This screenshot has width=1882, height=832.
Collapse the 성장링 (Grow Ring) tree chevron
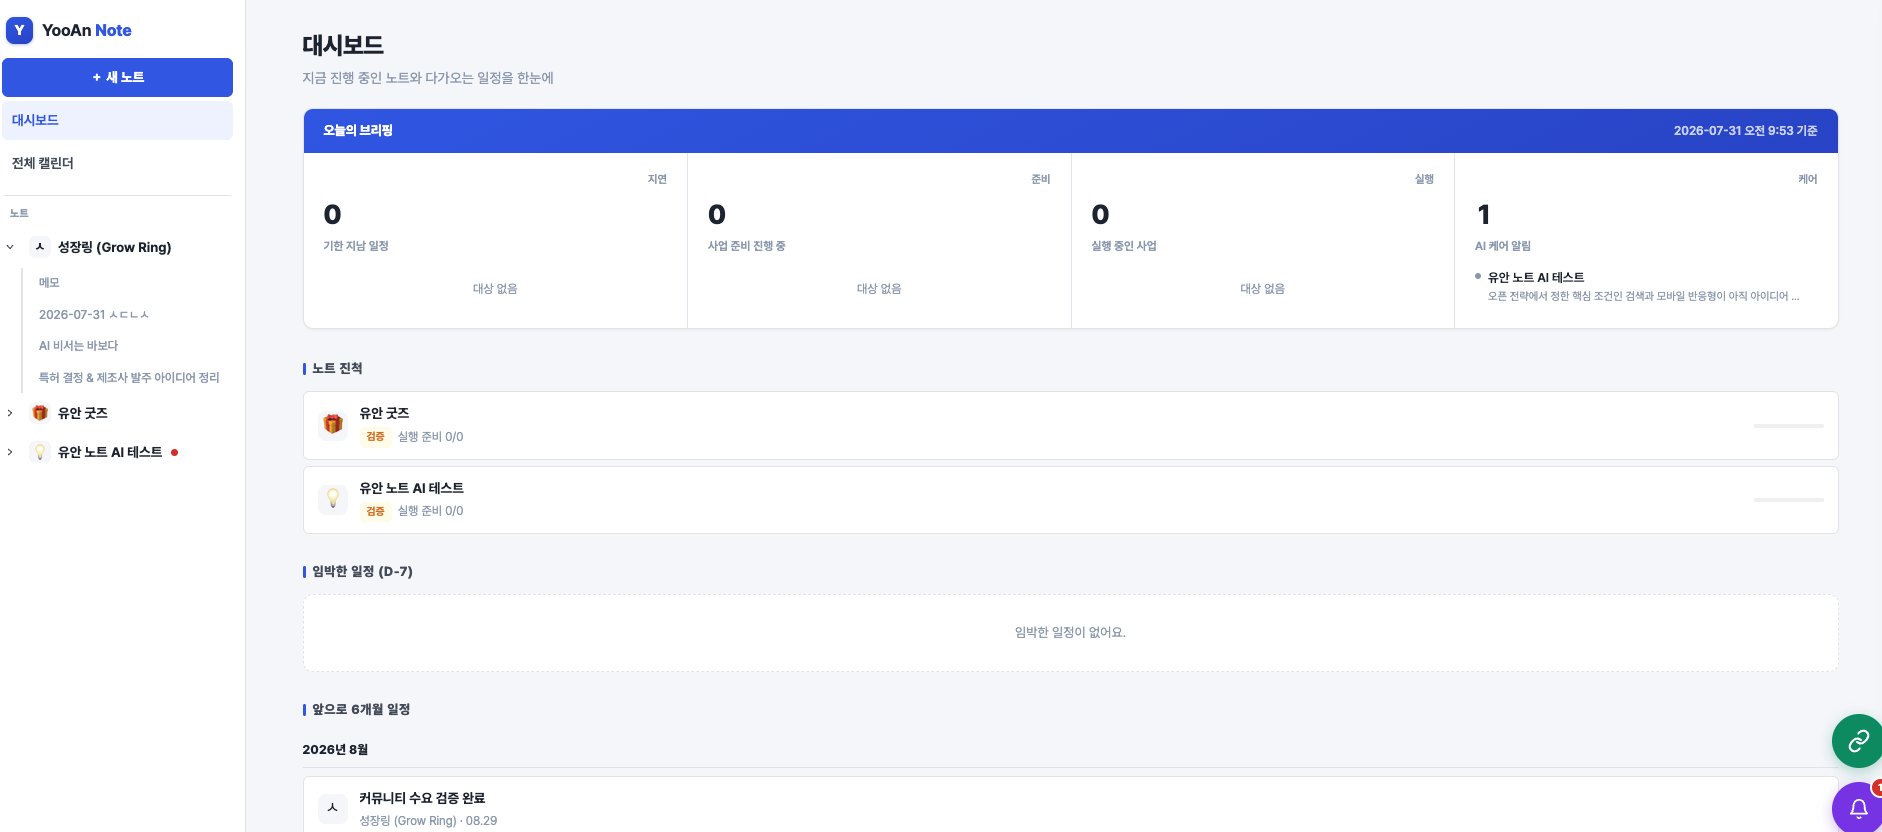tap(10, 247)
